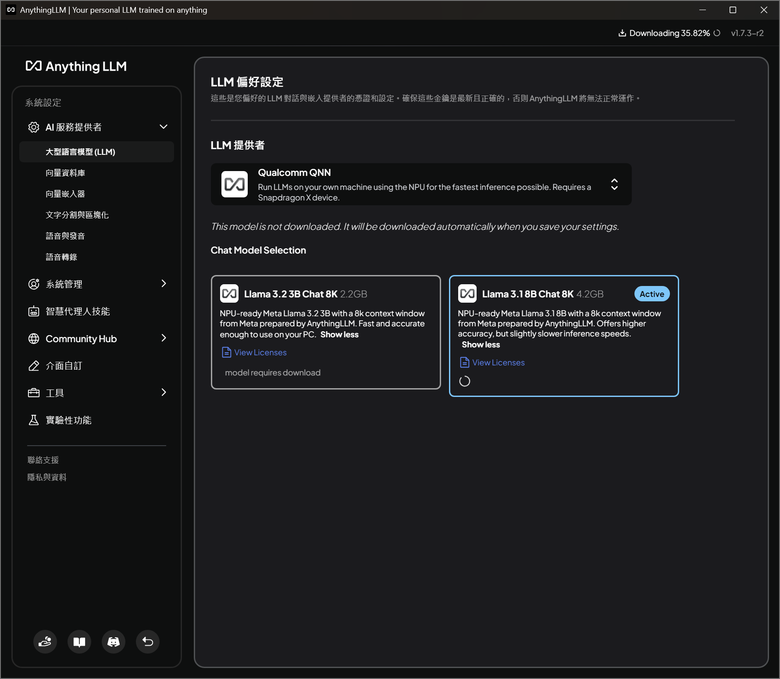Screen dimensions: 780x679
Task: Click the 實驗性功能 flask icon
Action: tap(33, 420)
